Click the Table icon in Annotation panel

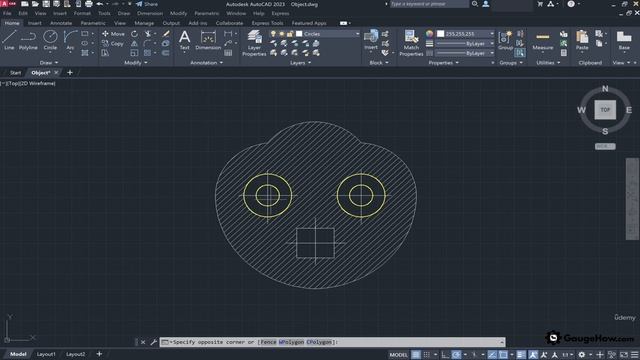click(x=228, y=53)
